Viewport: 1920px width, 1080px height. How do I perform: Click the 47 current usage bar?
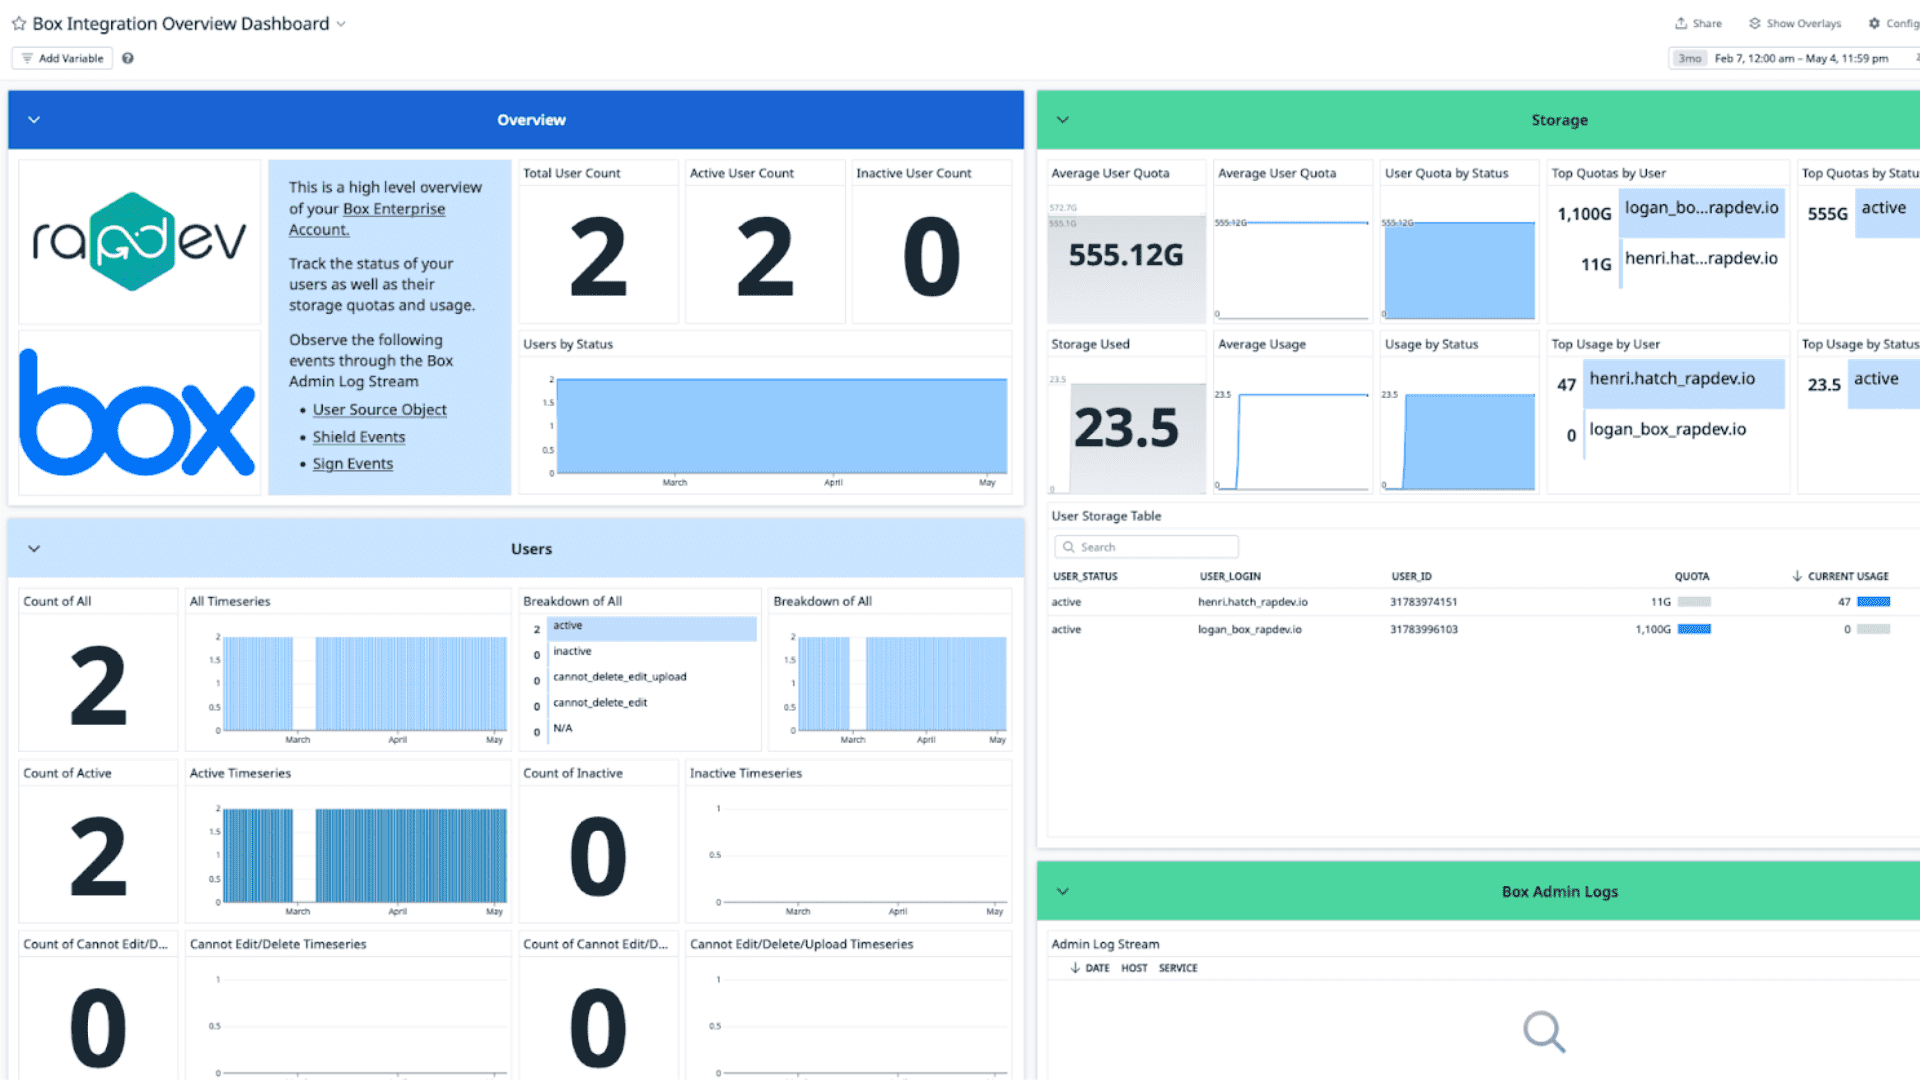pos(1873,602)
